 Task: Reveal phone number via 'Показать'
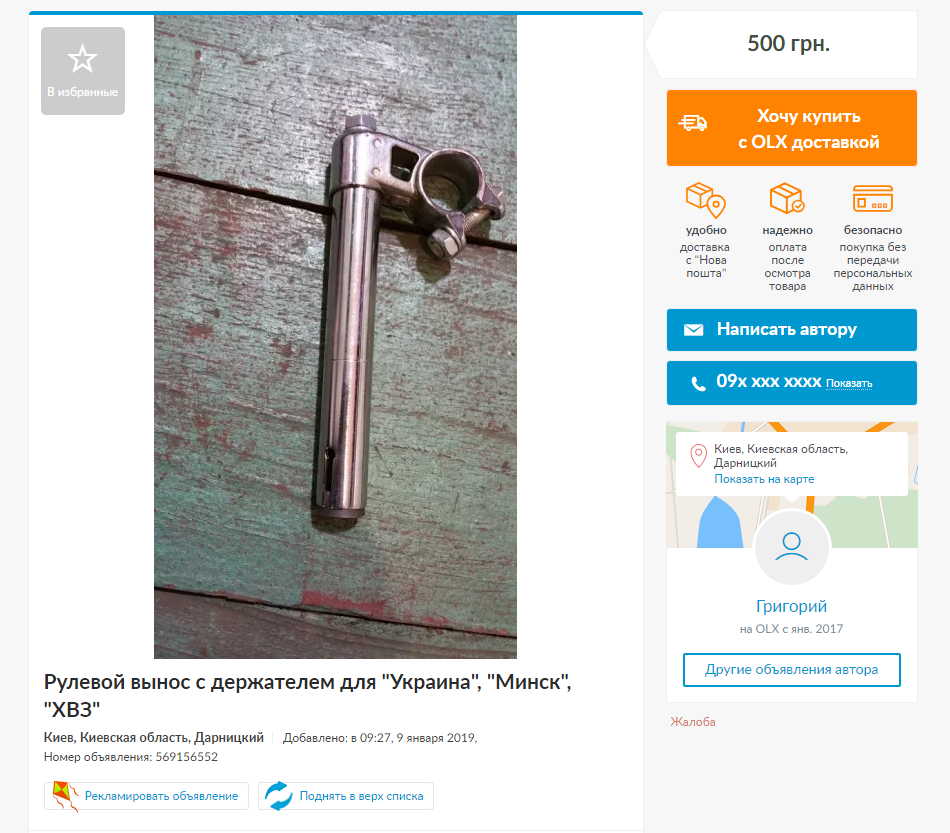[849, 383]
